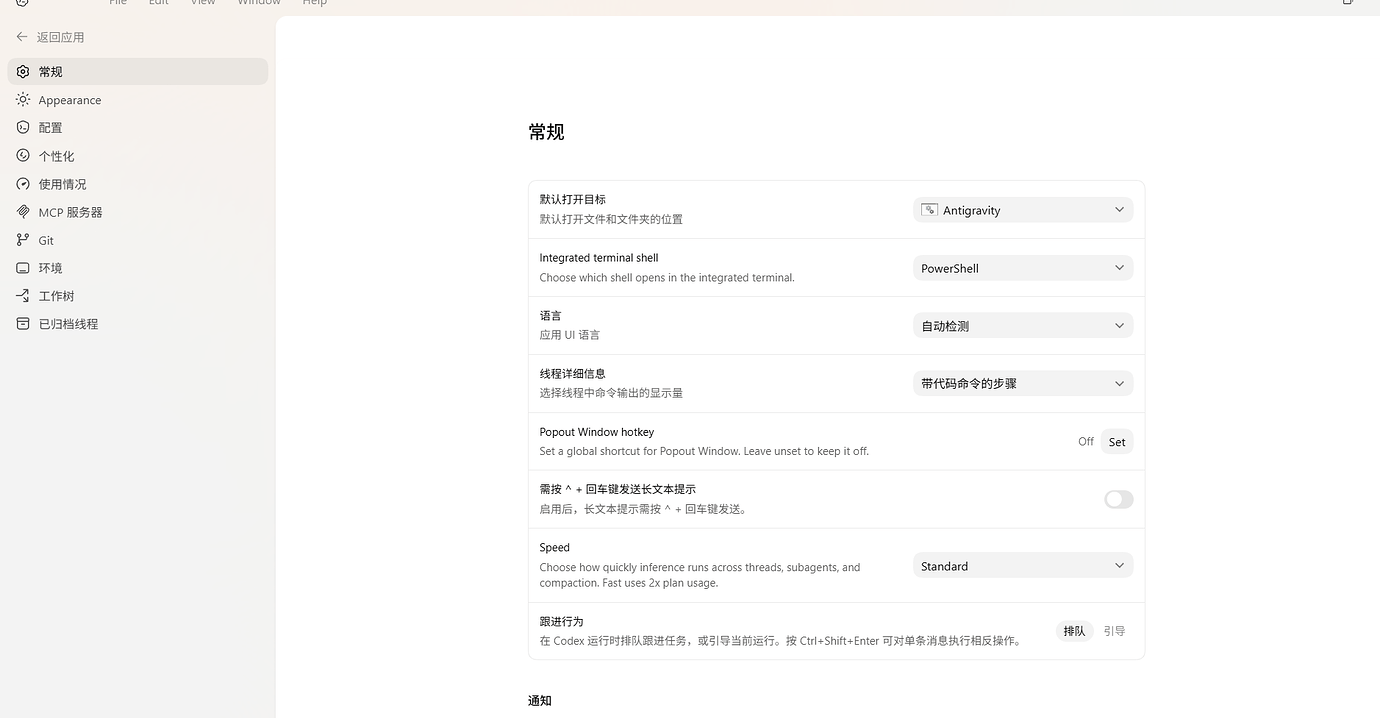The height and width of the screenshot is (718, 1380).
Task: Open Git settings via branch icon
Action: pyautogui.click(x=23, y=240)
